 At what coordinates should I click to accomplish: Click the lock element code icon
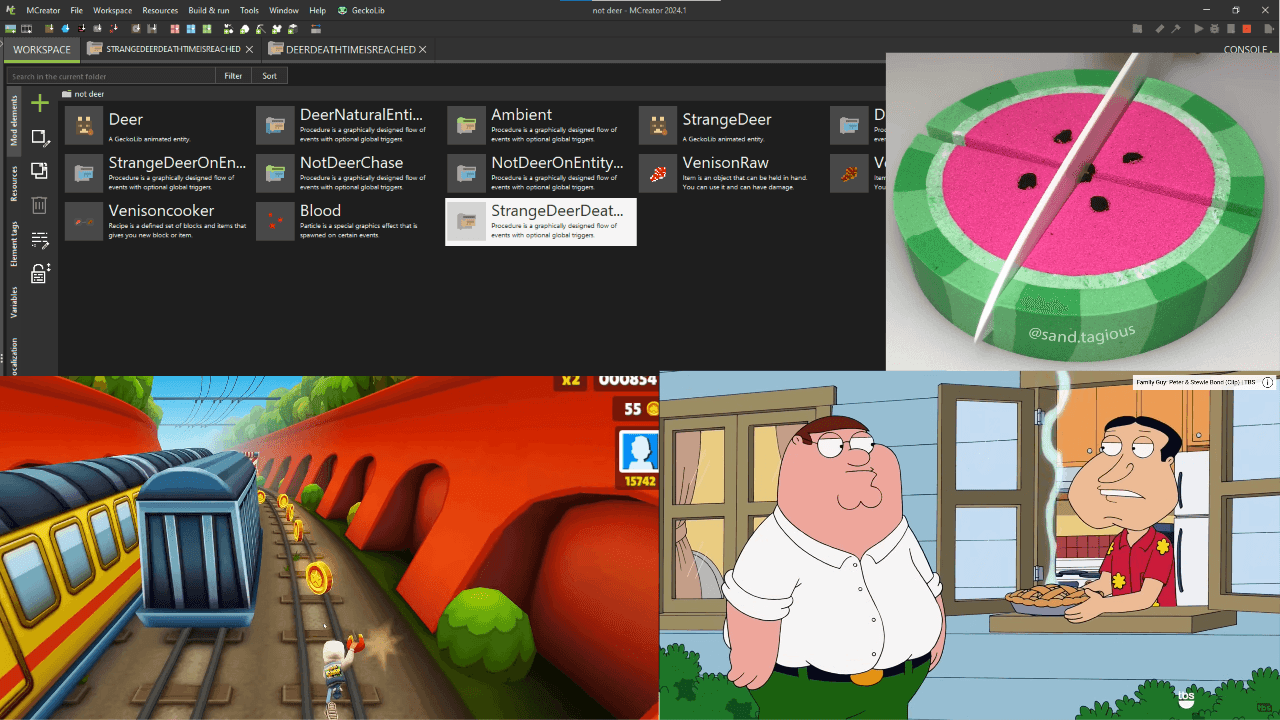pyautogui.click(x=40, y=273)
